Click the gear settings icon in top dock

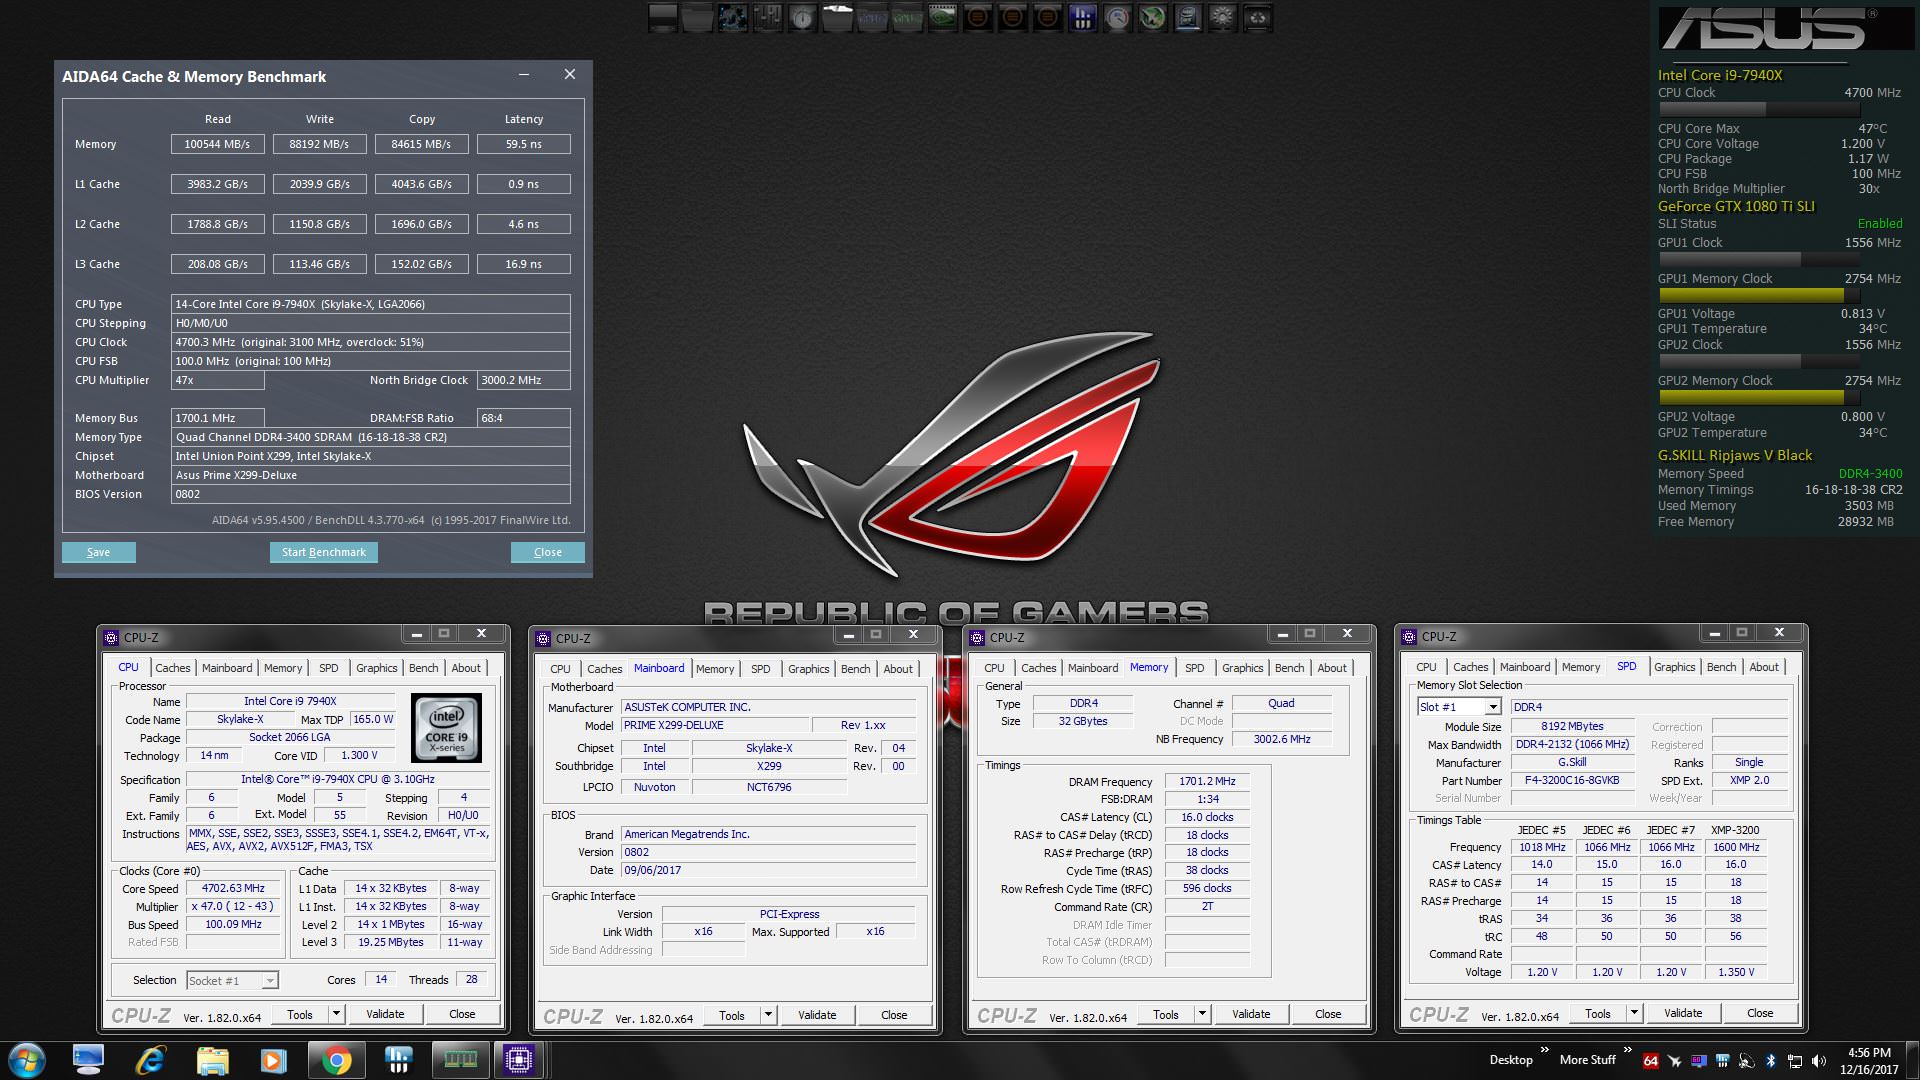coord(1222,17)
